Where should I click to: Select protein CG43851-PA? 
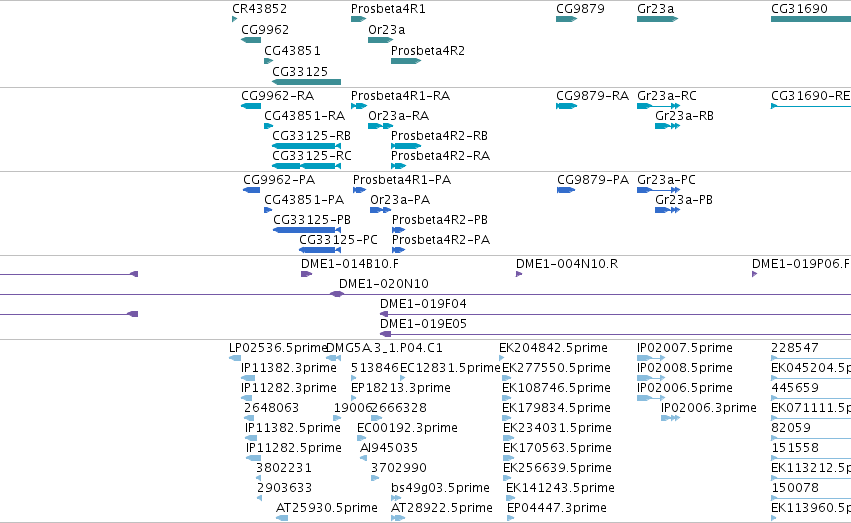pyautogui.click(x=304, y=200)
